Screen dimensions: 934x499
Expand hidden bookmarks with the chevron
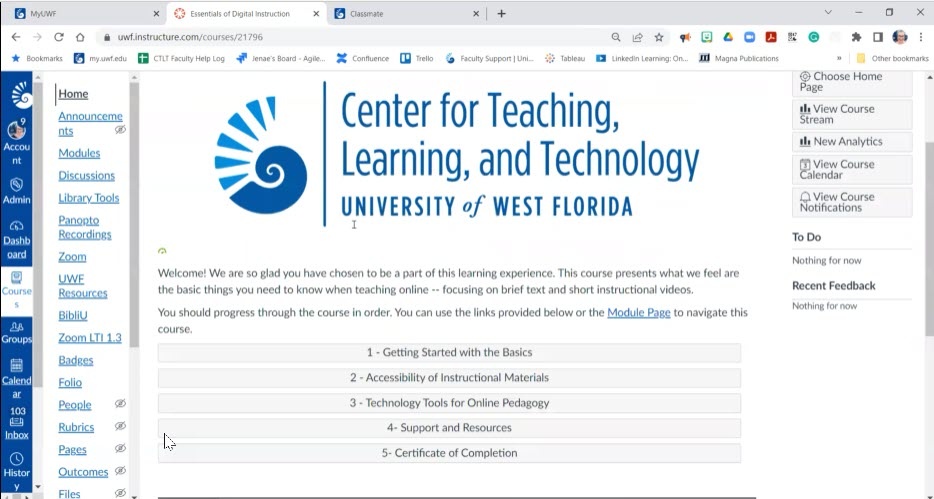(x=839, y=58)
